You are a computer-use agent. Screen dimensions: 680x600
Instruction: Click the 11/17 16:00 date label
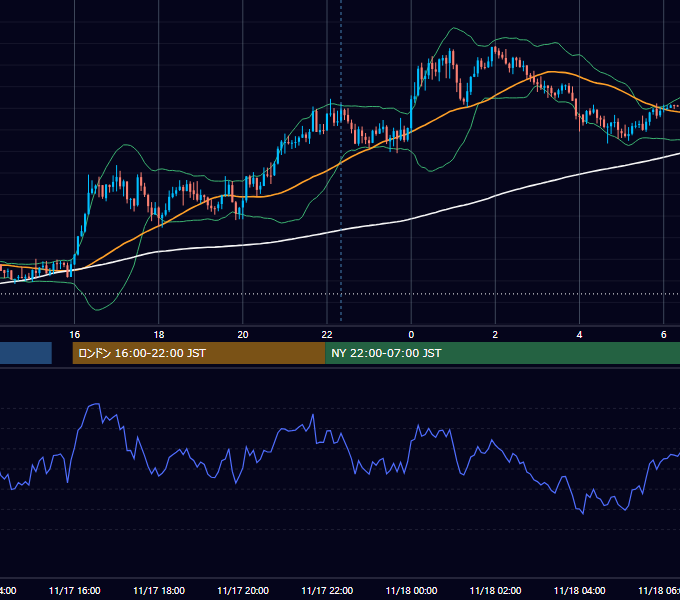[75, 590]
